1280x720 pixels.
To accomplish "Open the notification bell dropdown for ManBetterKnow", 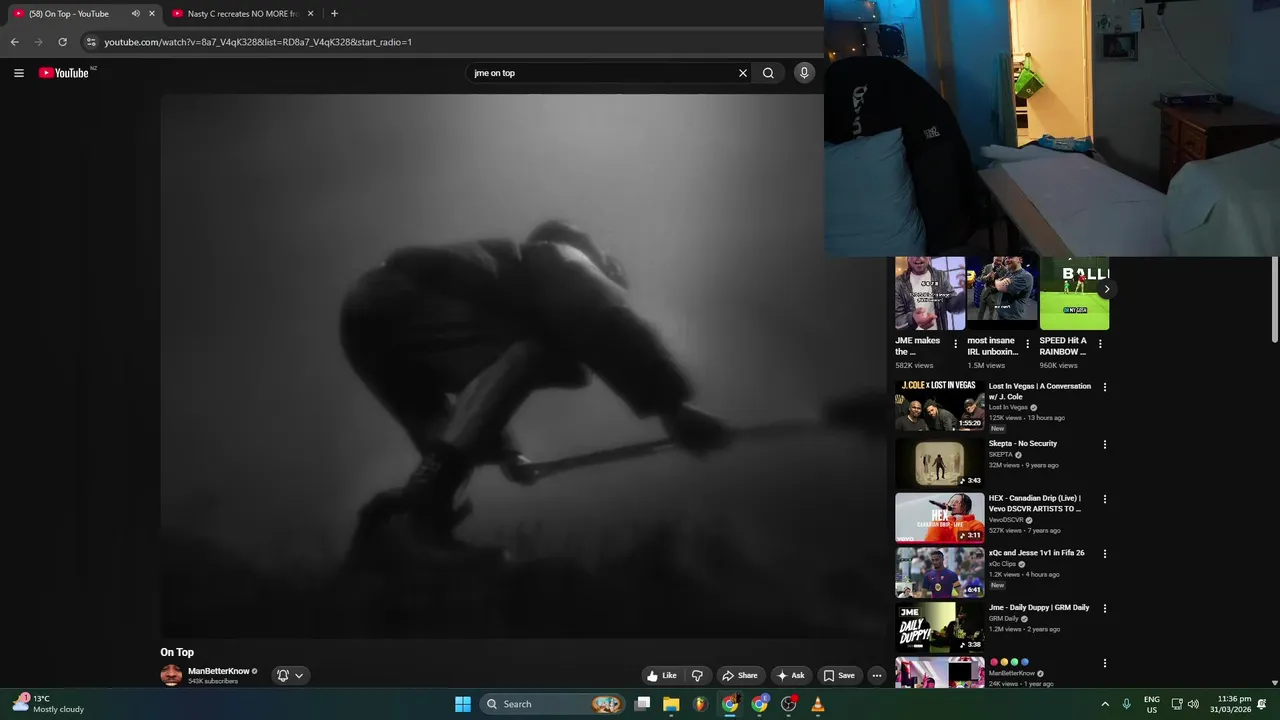I will point(290,676).
